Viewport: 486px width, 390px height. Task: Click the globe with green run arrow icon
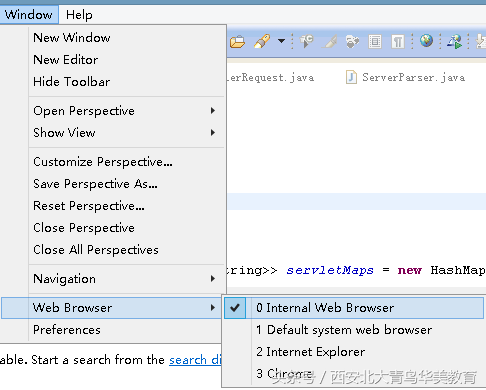coord(455,41)
